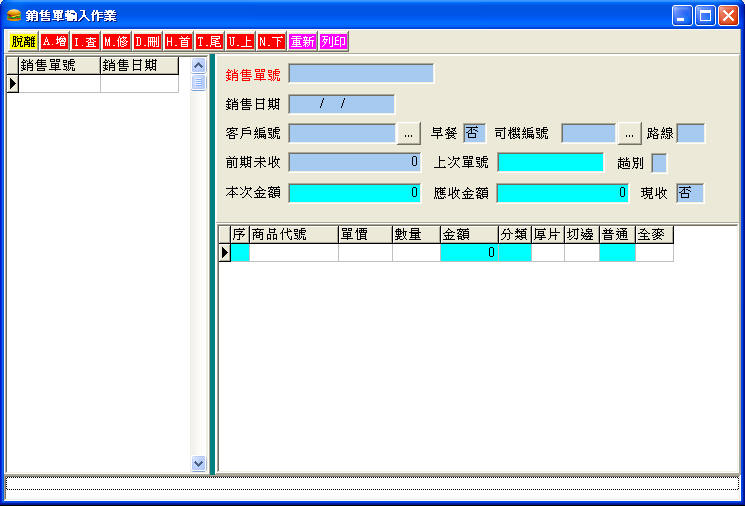Click the 客戶編號 input field
This screenshot has width=745, height=506.
[x=342, y=134]
